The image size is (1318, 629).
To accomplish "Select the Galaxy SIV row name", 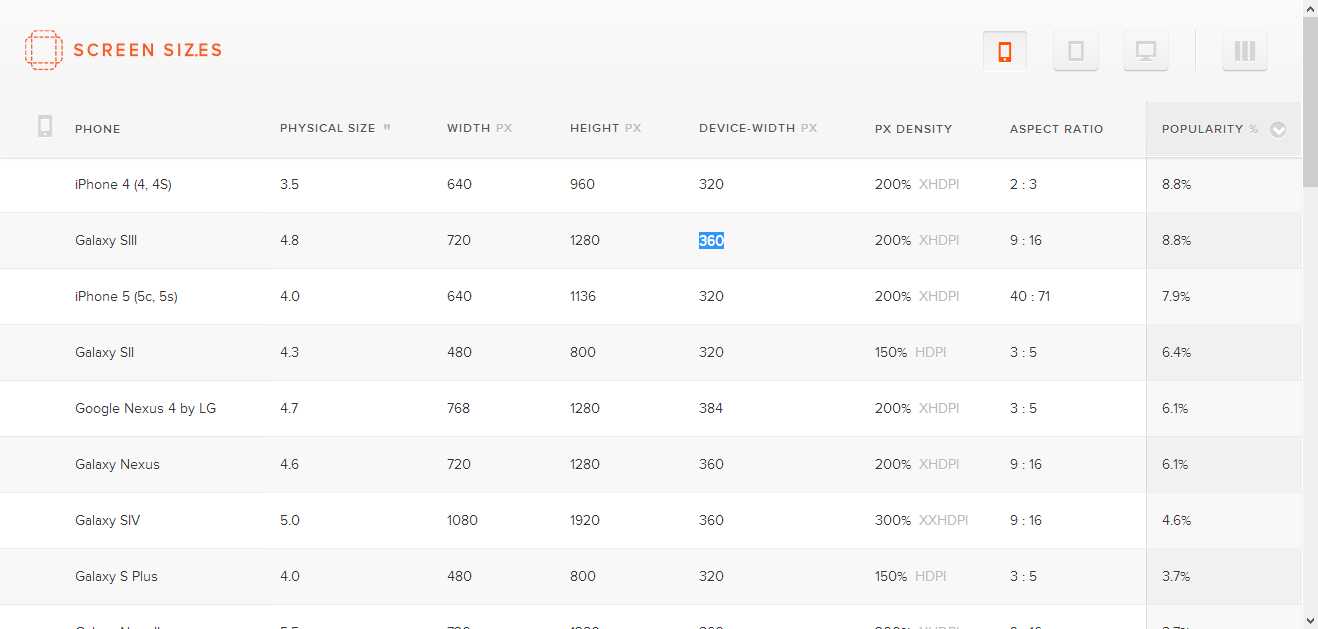I will tap(107, 520).
